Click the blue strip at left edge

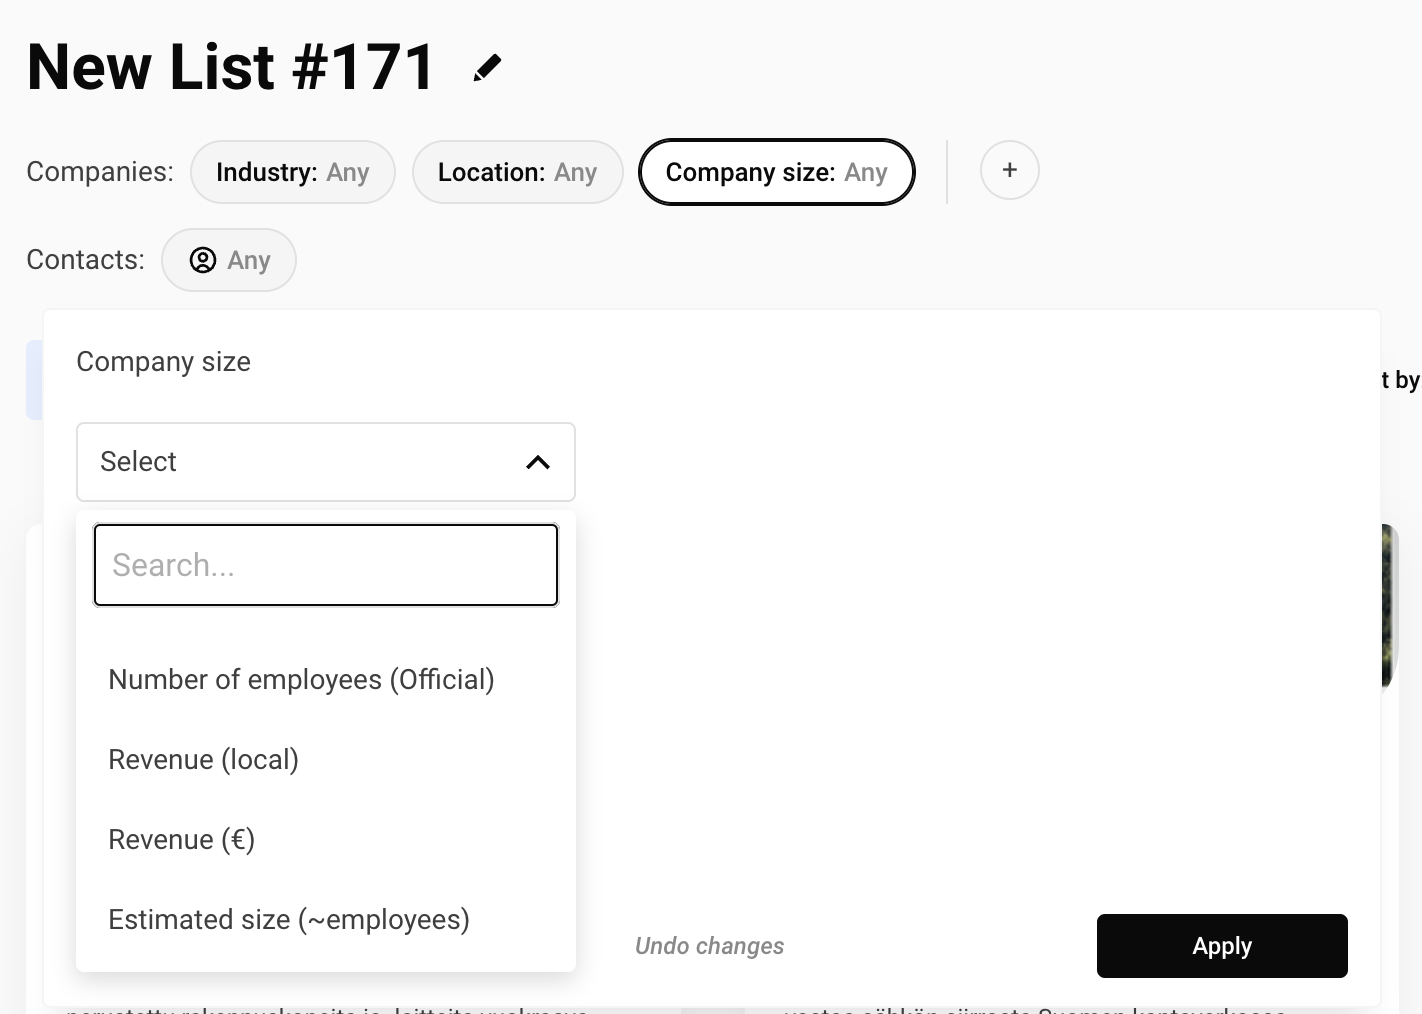pos(33,380)
